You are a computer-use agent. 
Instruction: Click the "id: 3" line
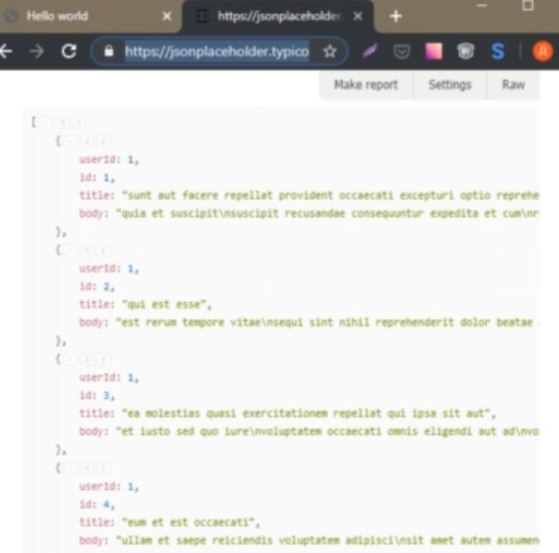coord(97,395)
